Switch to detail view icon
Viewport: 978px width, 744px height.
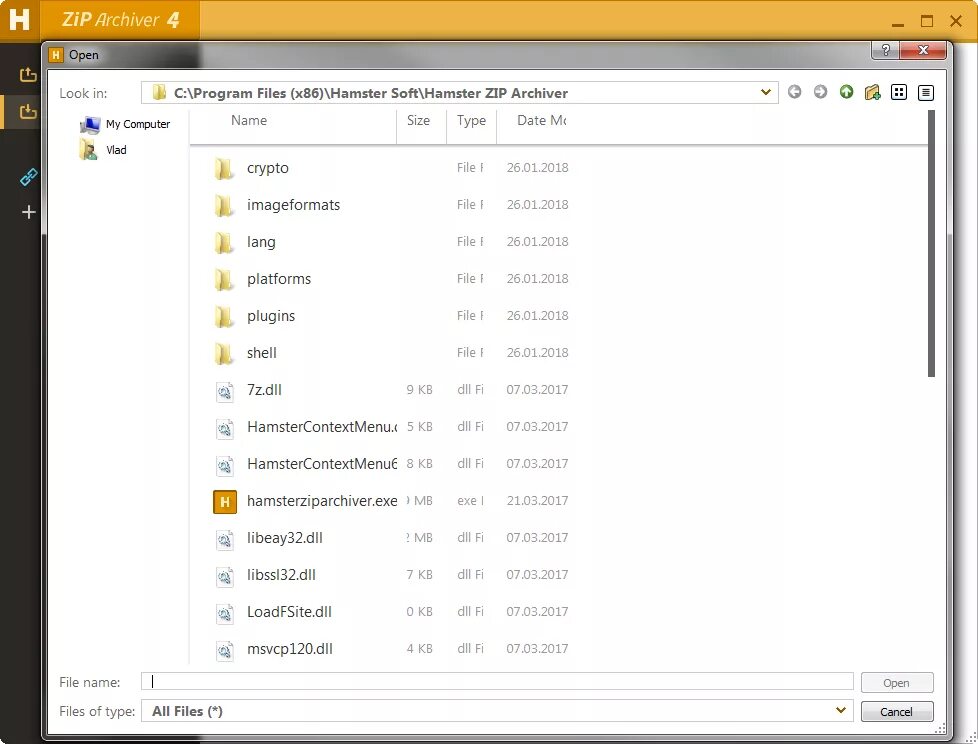926,93
